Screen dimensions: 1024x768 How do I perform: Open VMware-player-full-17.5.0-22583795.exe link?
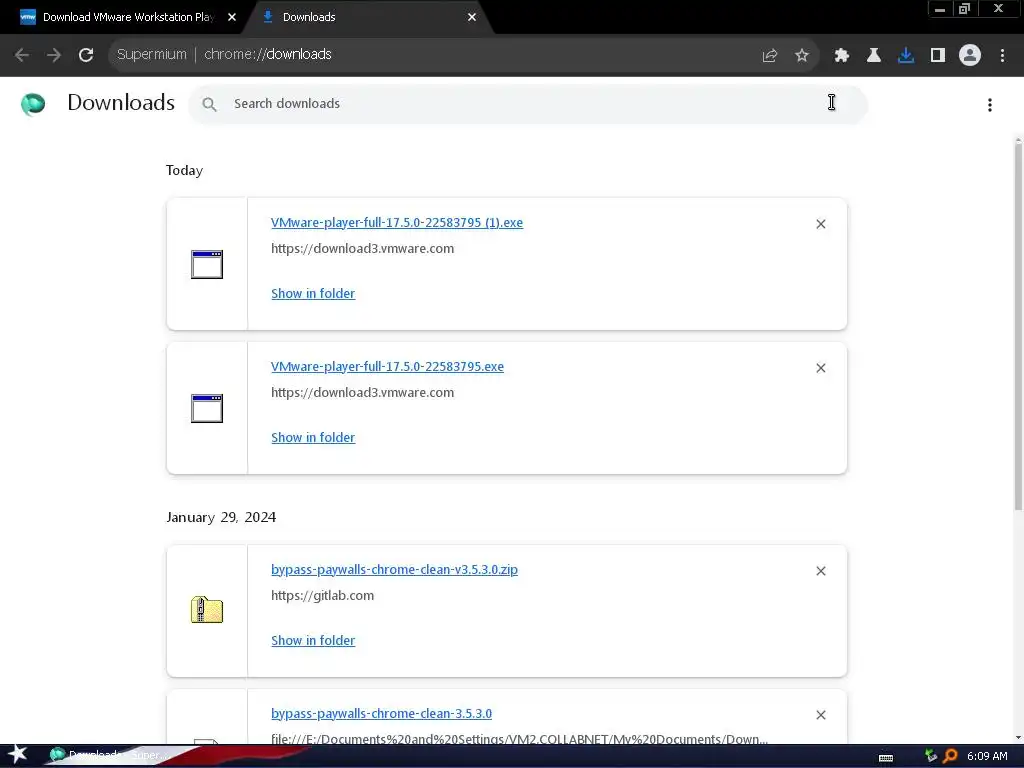tap(387, 367)
